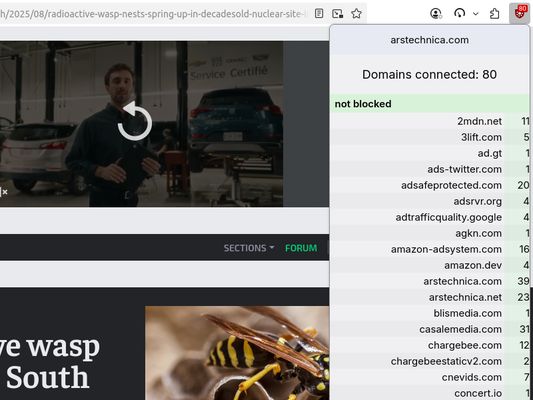Image resolution: width=533 pixels, height=400 pixels.
Task: Click the circular arrow toolbar icon
Action: 459,14
